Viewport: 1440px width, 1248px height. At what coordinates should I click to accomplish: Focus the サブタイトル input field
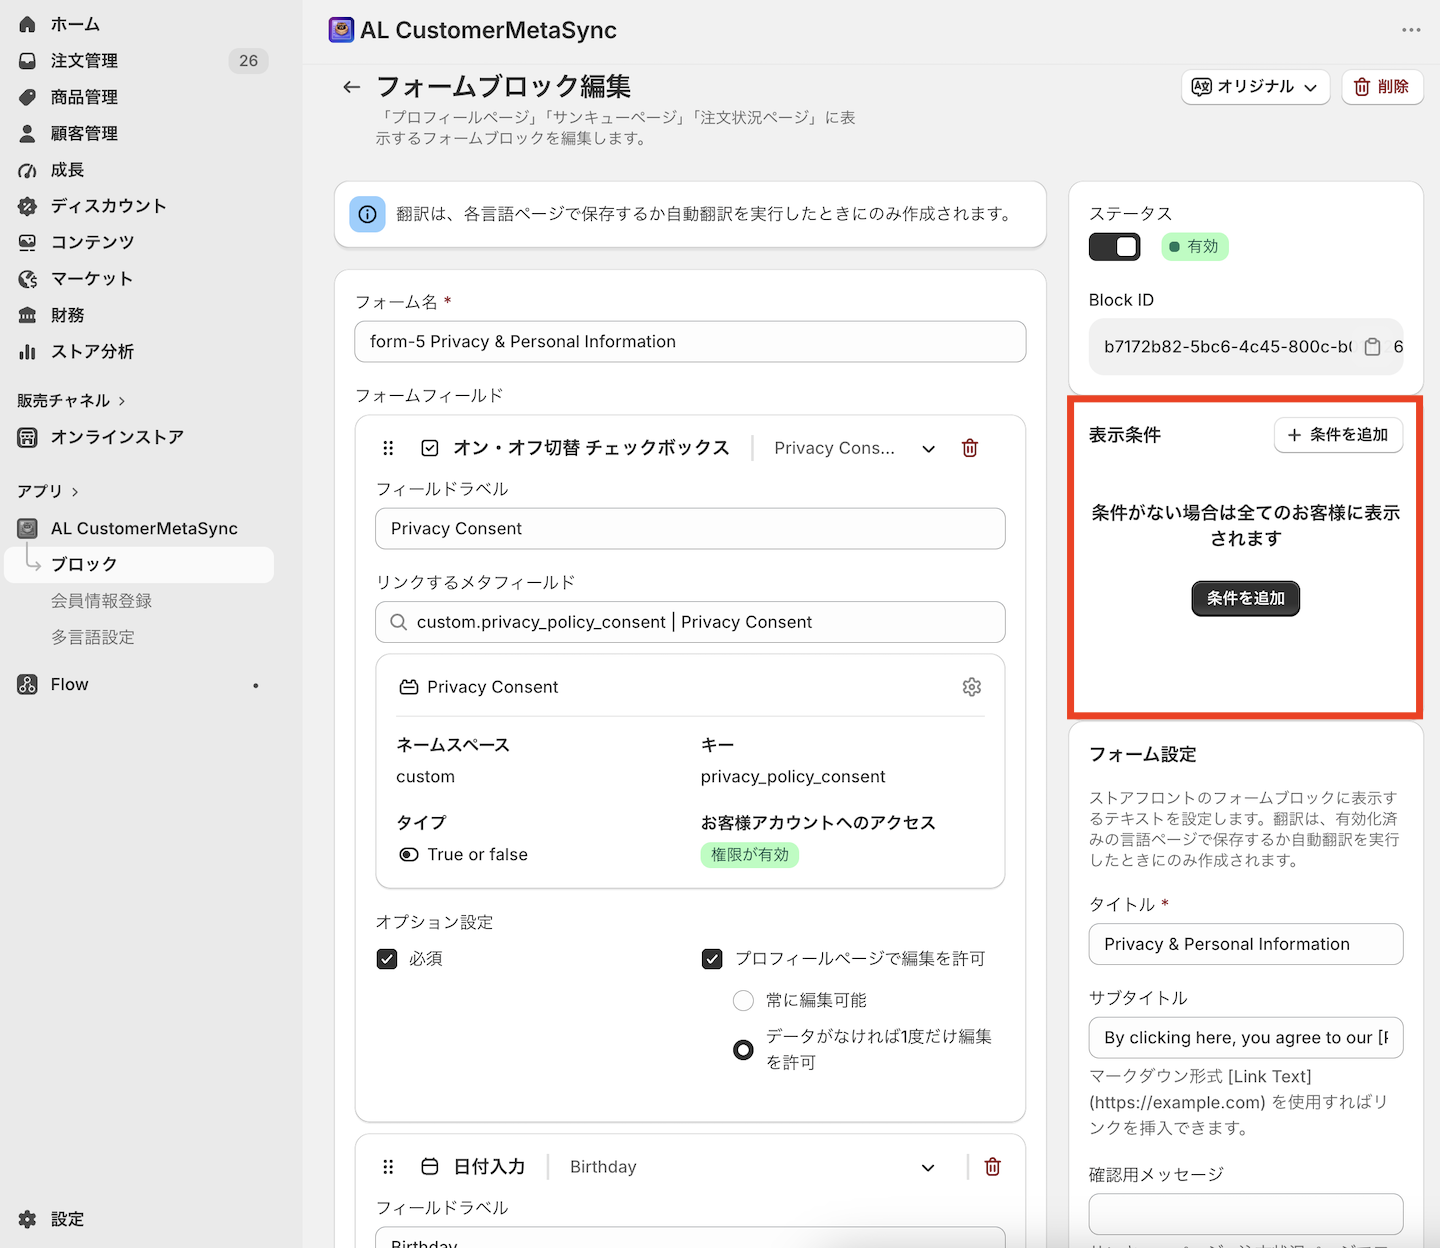(x=1245, y=1038)
